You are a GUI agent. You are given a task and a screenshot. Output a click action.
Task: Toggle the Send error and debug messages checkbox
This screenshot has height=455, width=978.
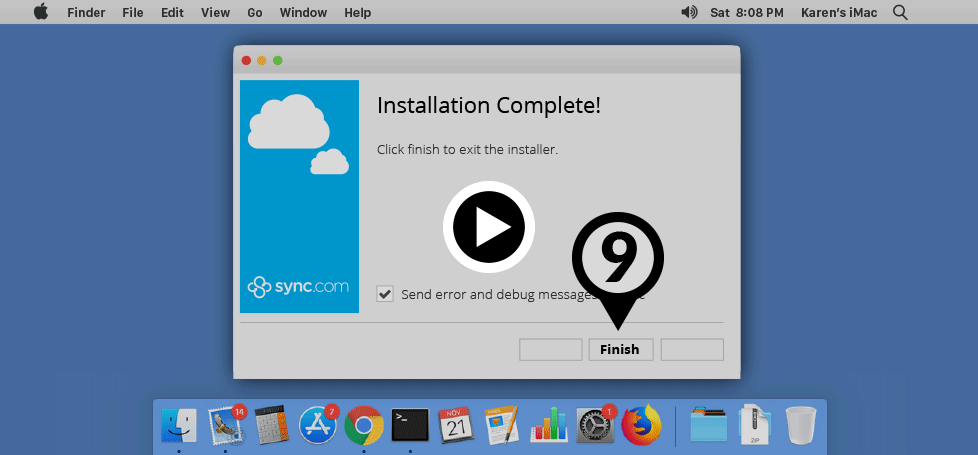click(385, 294)
